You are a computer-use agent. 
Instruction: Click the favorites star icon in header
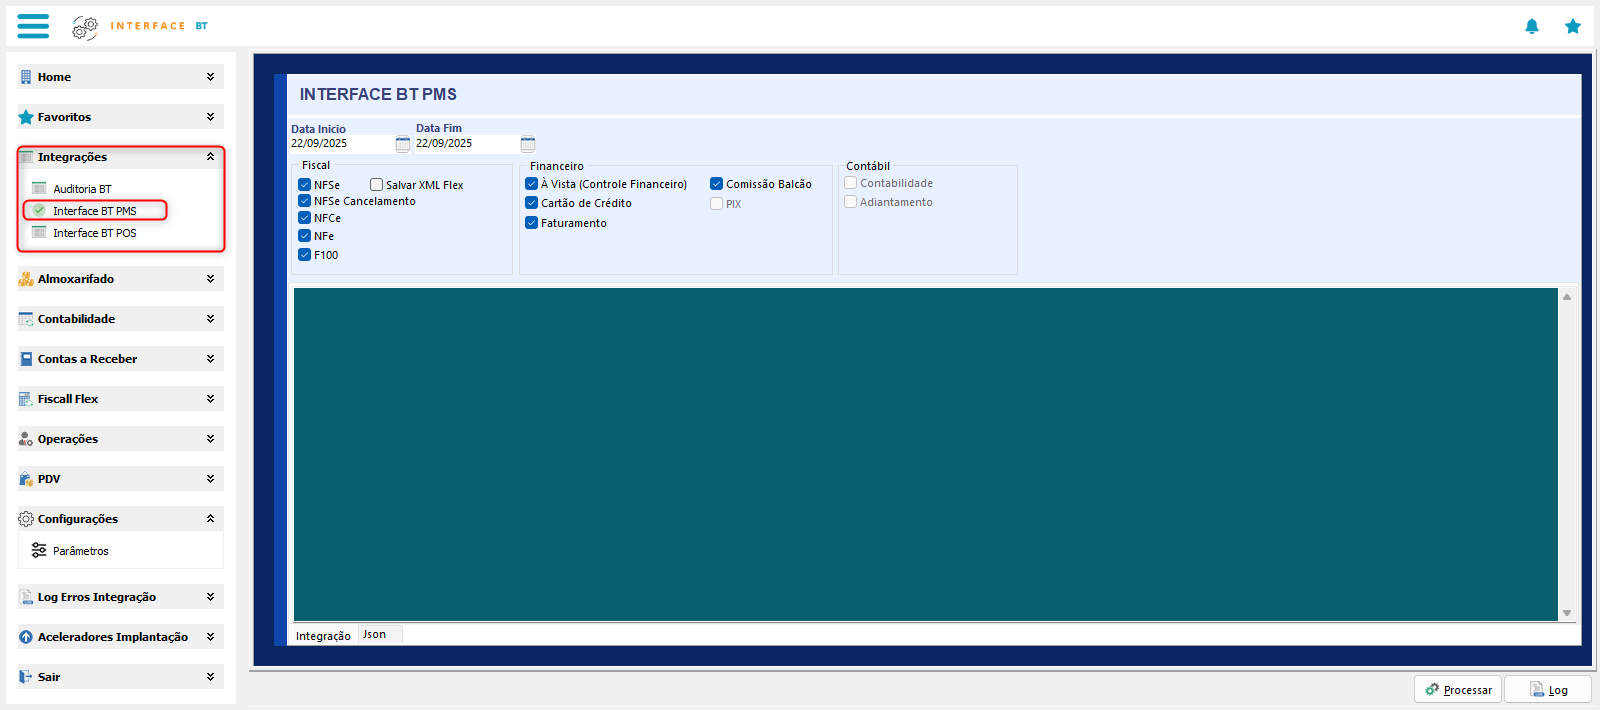tap(1573, 26)
